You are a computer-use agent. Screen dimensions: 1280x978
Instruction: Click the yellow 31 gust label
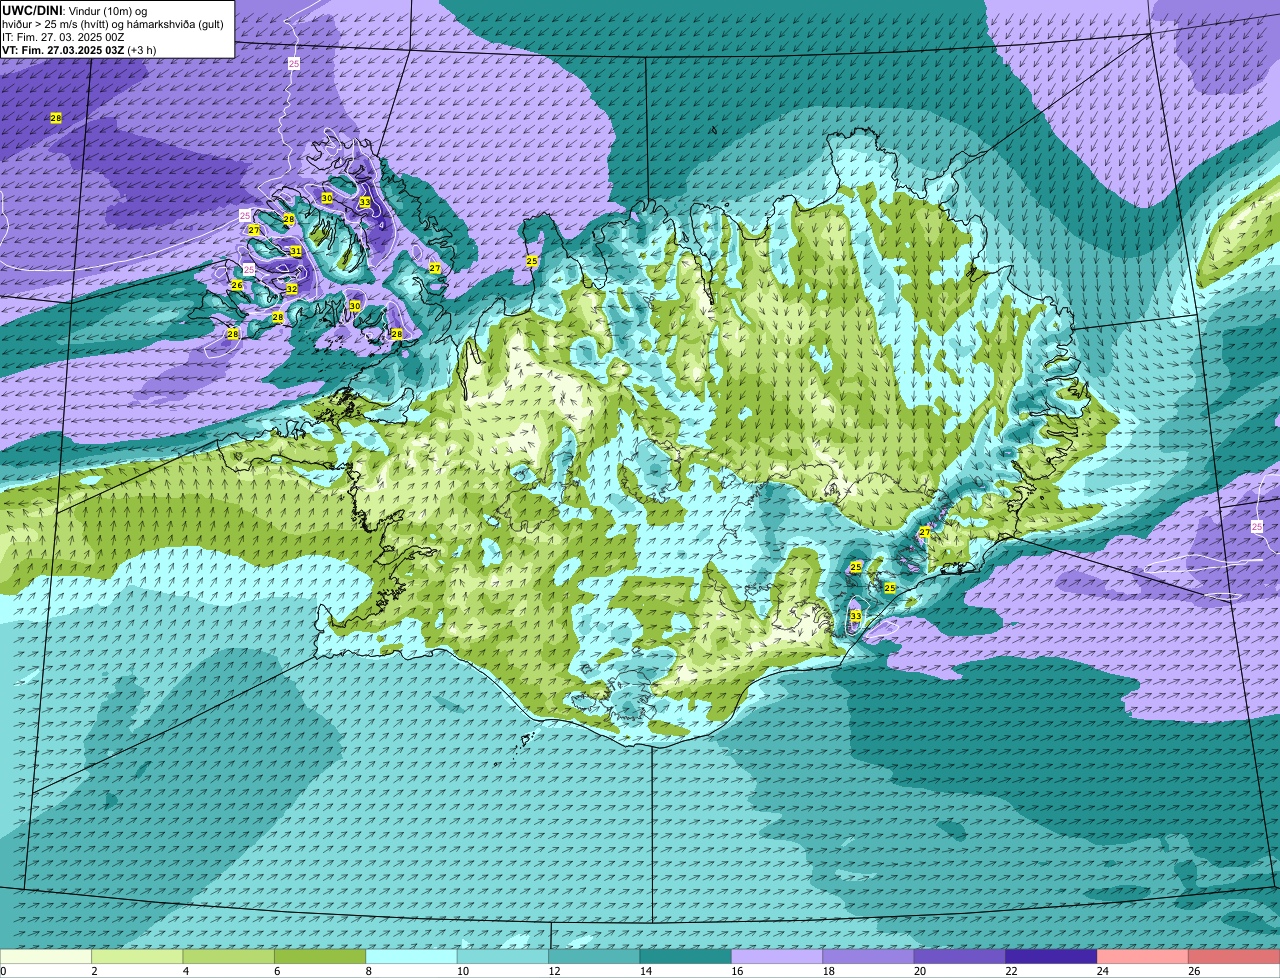[x=295, y=251]
